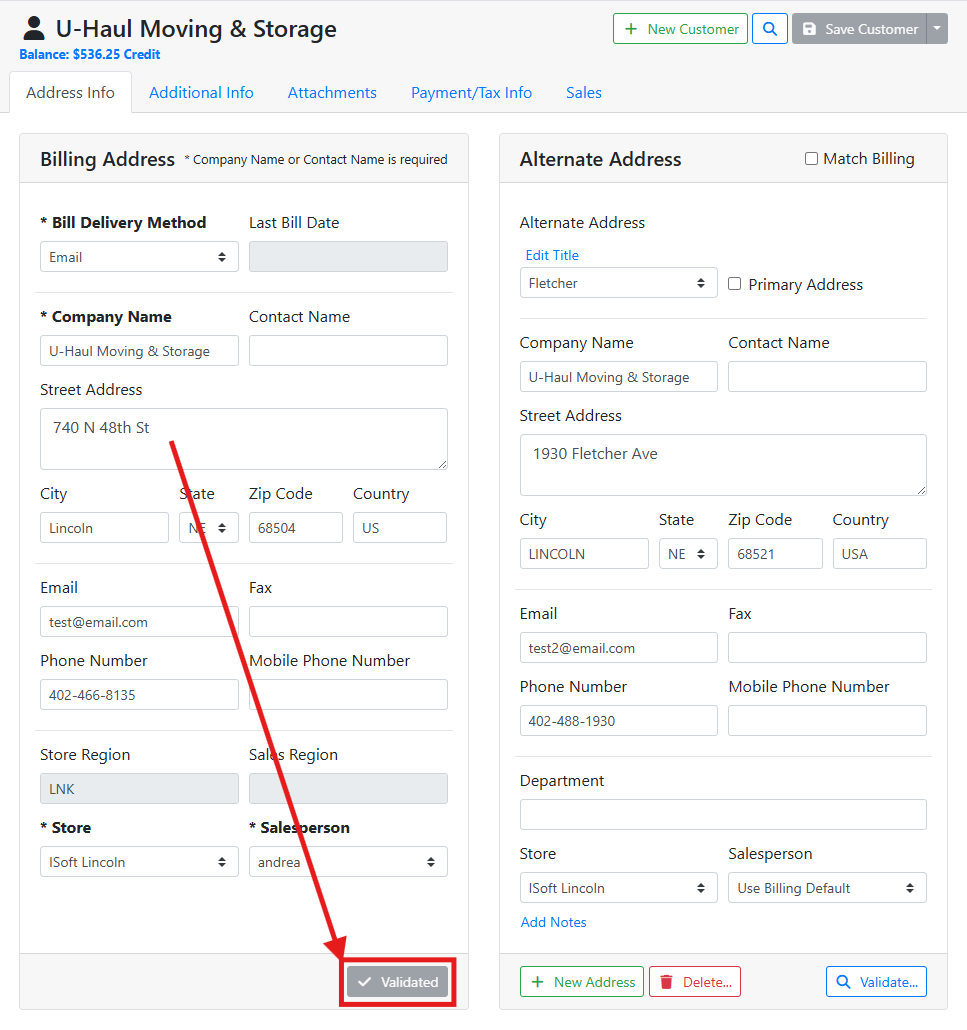Open the Bill Delivery Method dropdown
The height and width of the screenshot is (1030, 967).
[x=139, y=257]
